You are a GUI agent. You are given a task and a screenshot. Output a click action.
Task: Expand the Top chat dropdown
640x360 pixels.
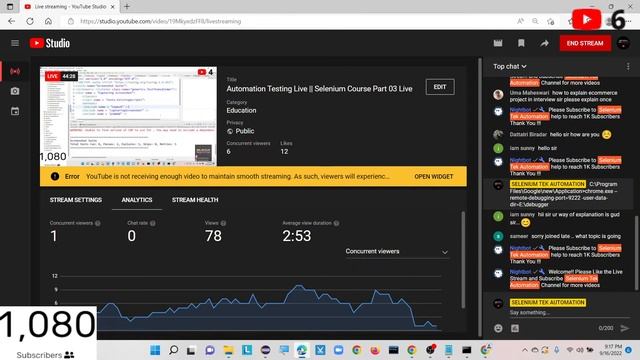[510, 67]
